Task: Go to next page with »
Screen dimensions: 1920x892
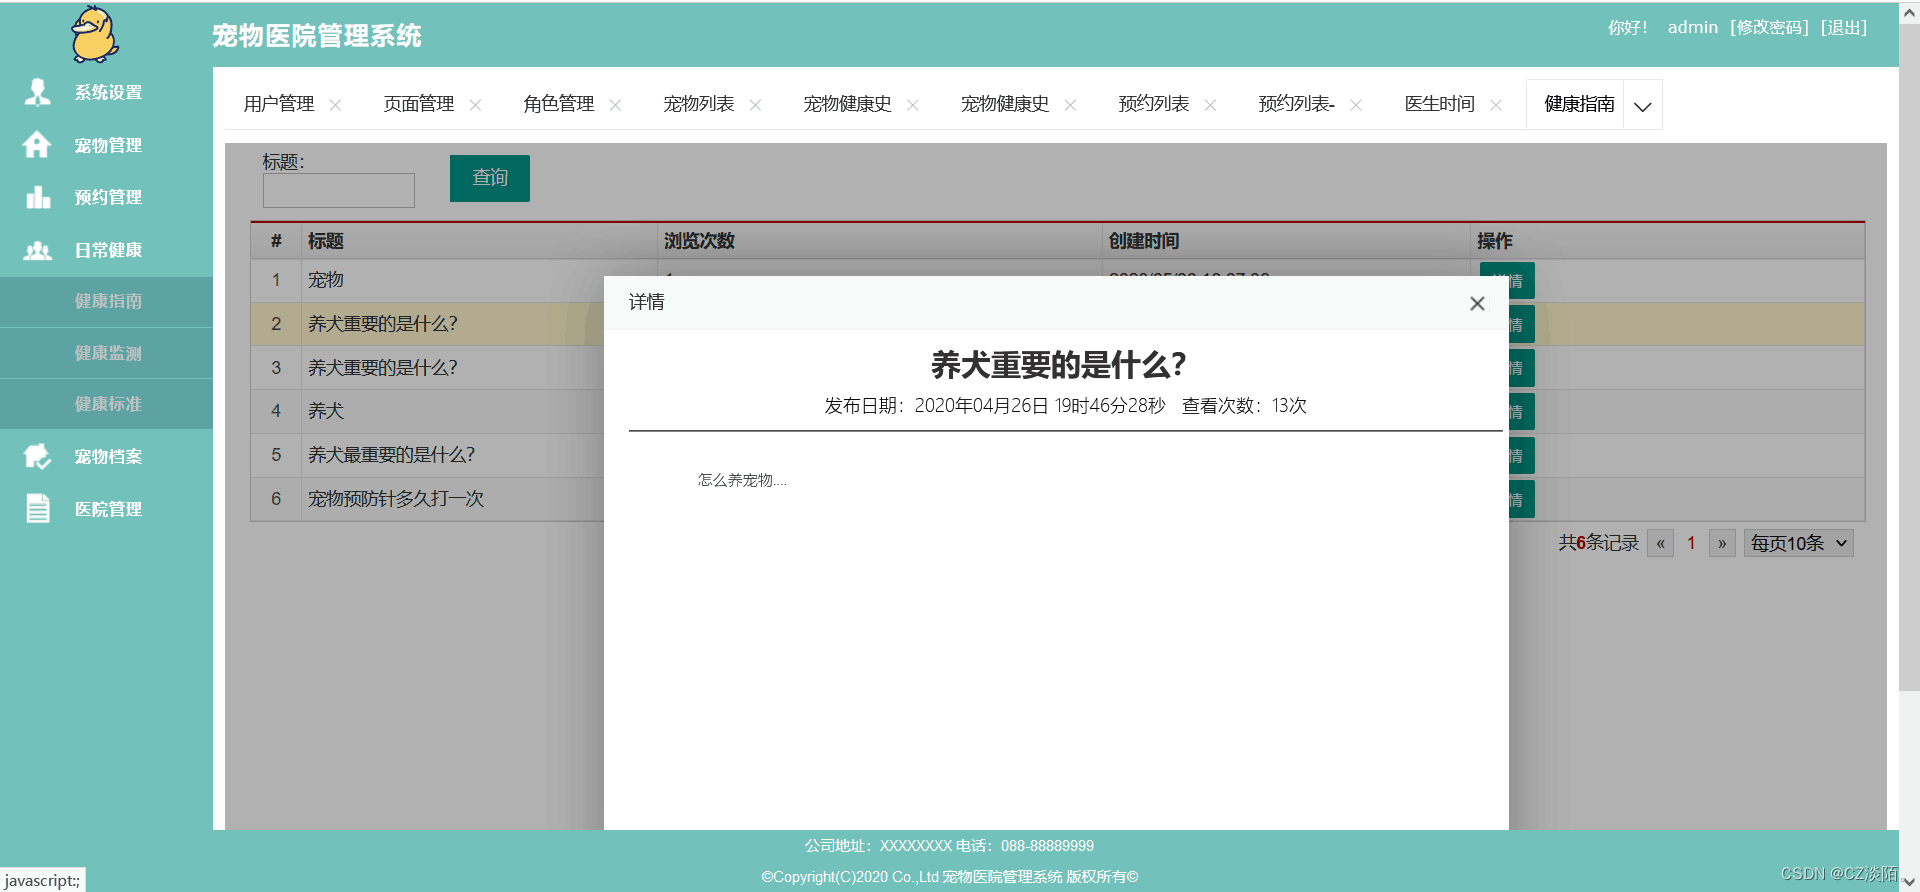Action: [x=1722, y=543]
